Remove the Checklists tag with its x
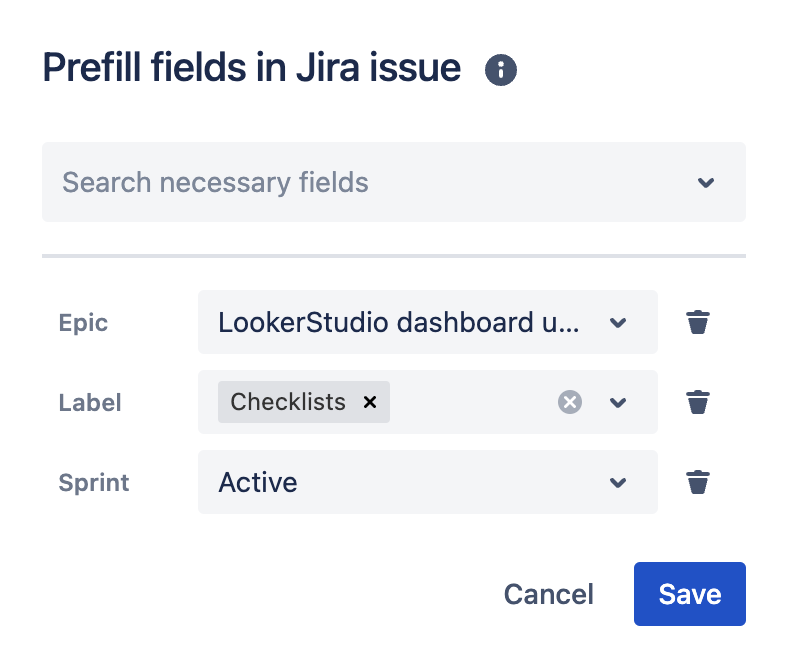Image resolution: width=792 pixels, height=672 pixels. click(370, 402)
